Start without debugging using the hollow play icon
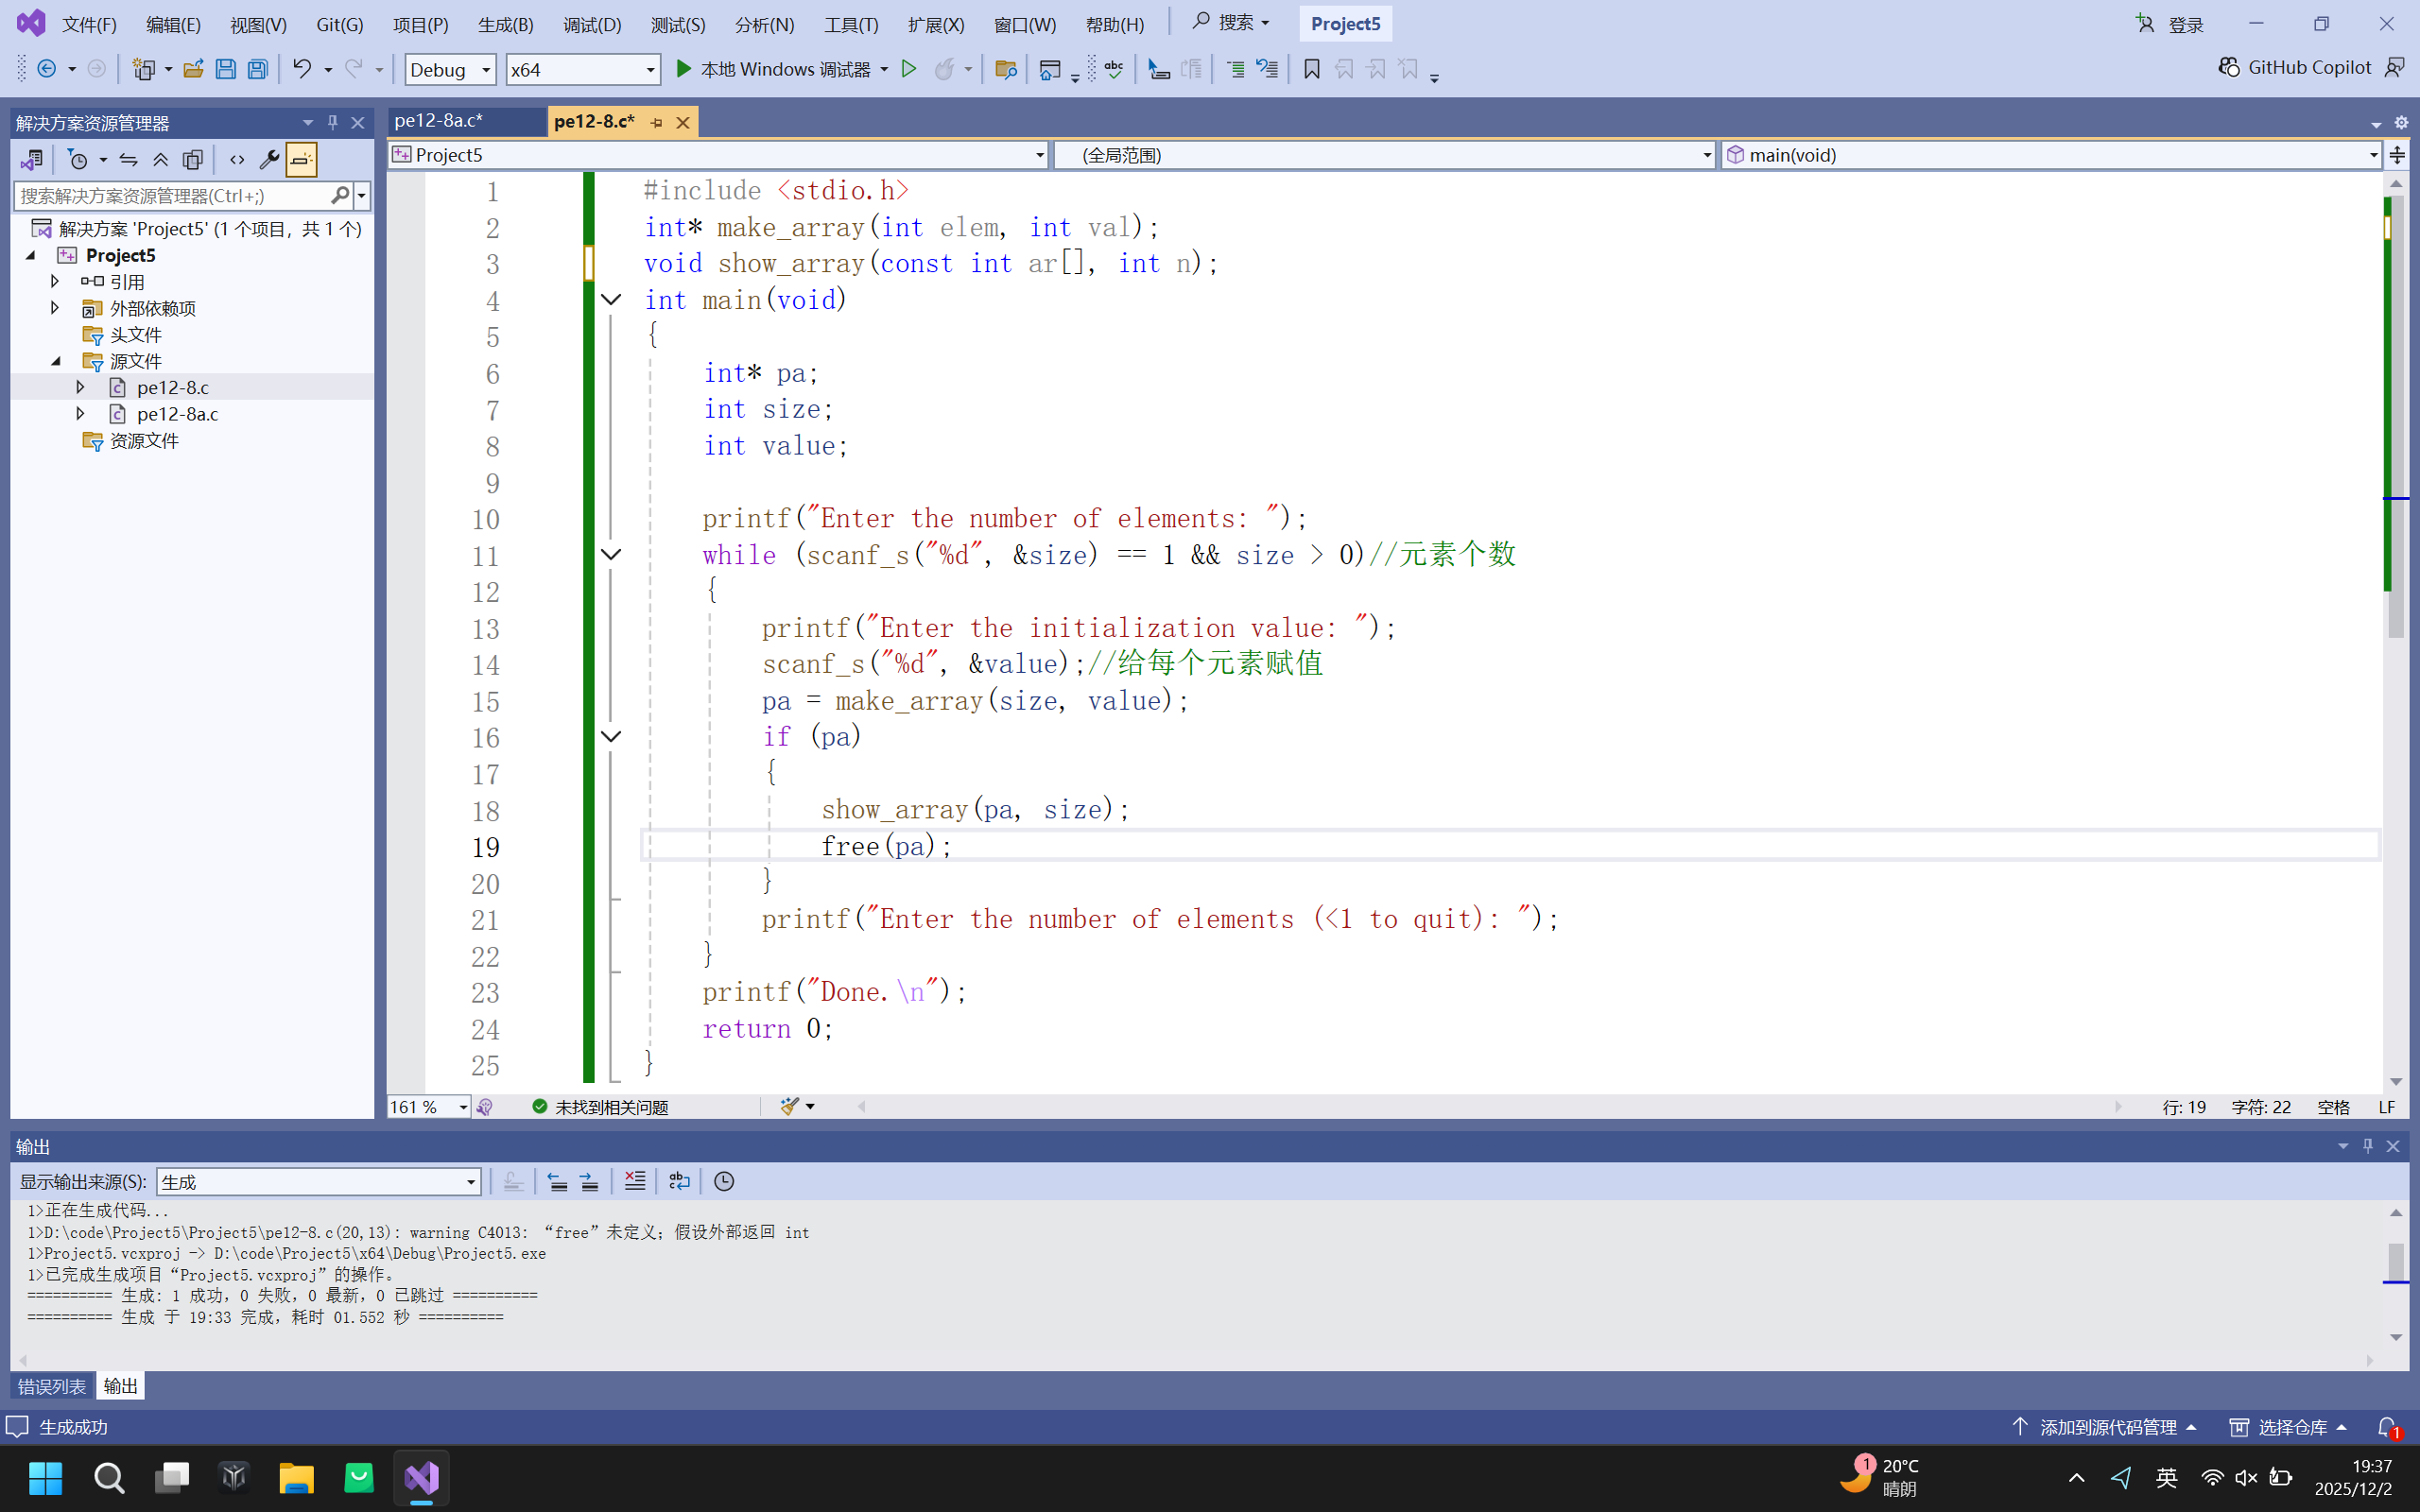The image size is (2420, 1512). click(x=909, y=68)
